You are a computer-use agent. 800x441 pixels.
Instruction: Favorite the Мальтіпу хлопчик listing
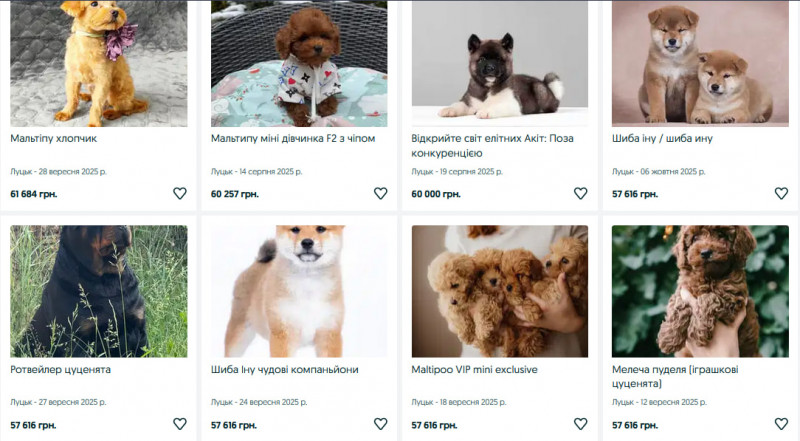point(180,194)
